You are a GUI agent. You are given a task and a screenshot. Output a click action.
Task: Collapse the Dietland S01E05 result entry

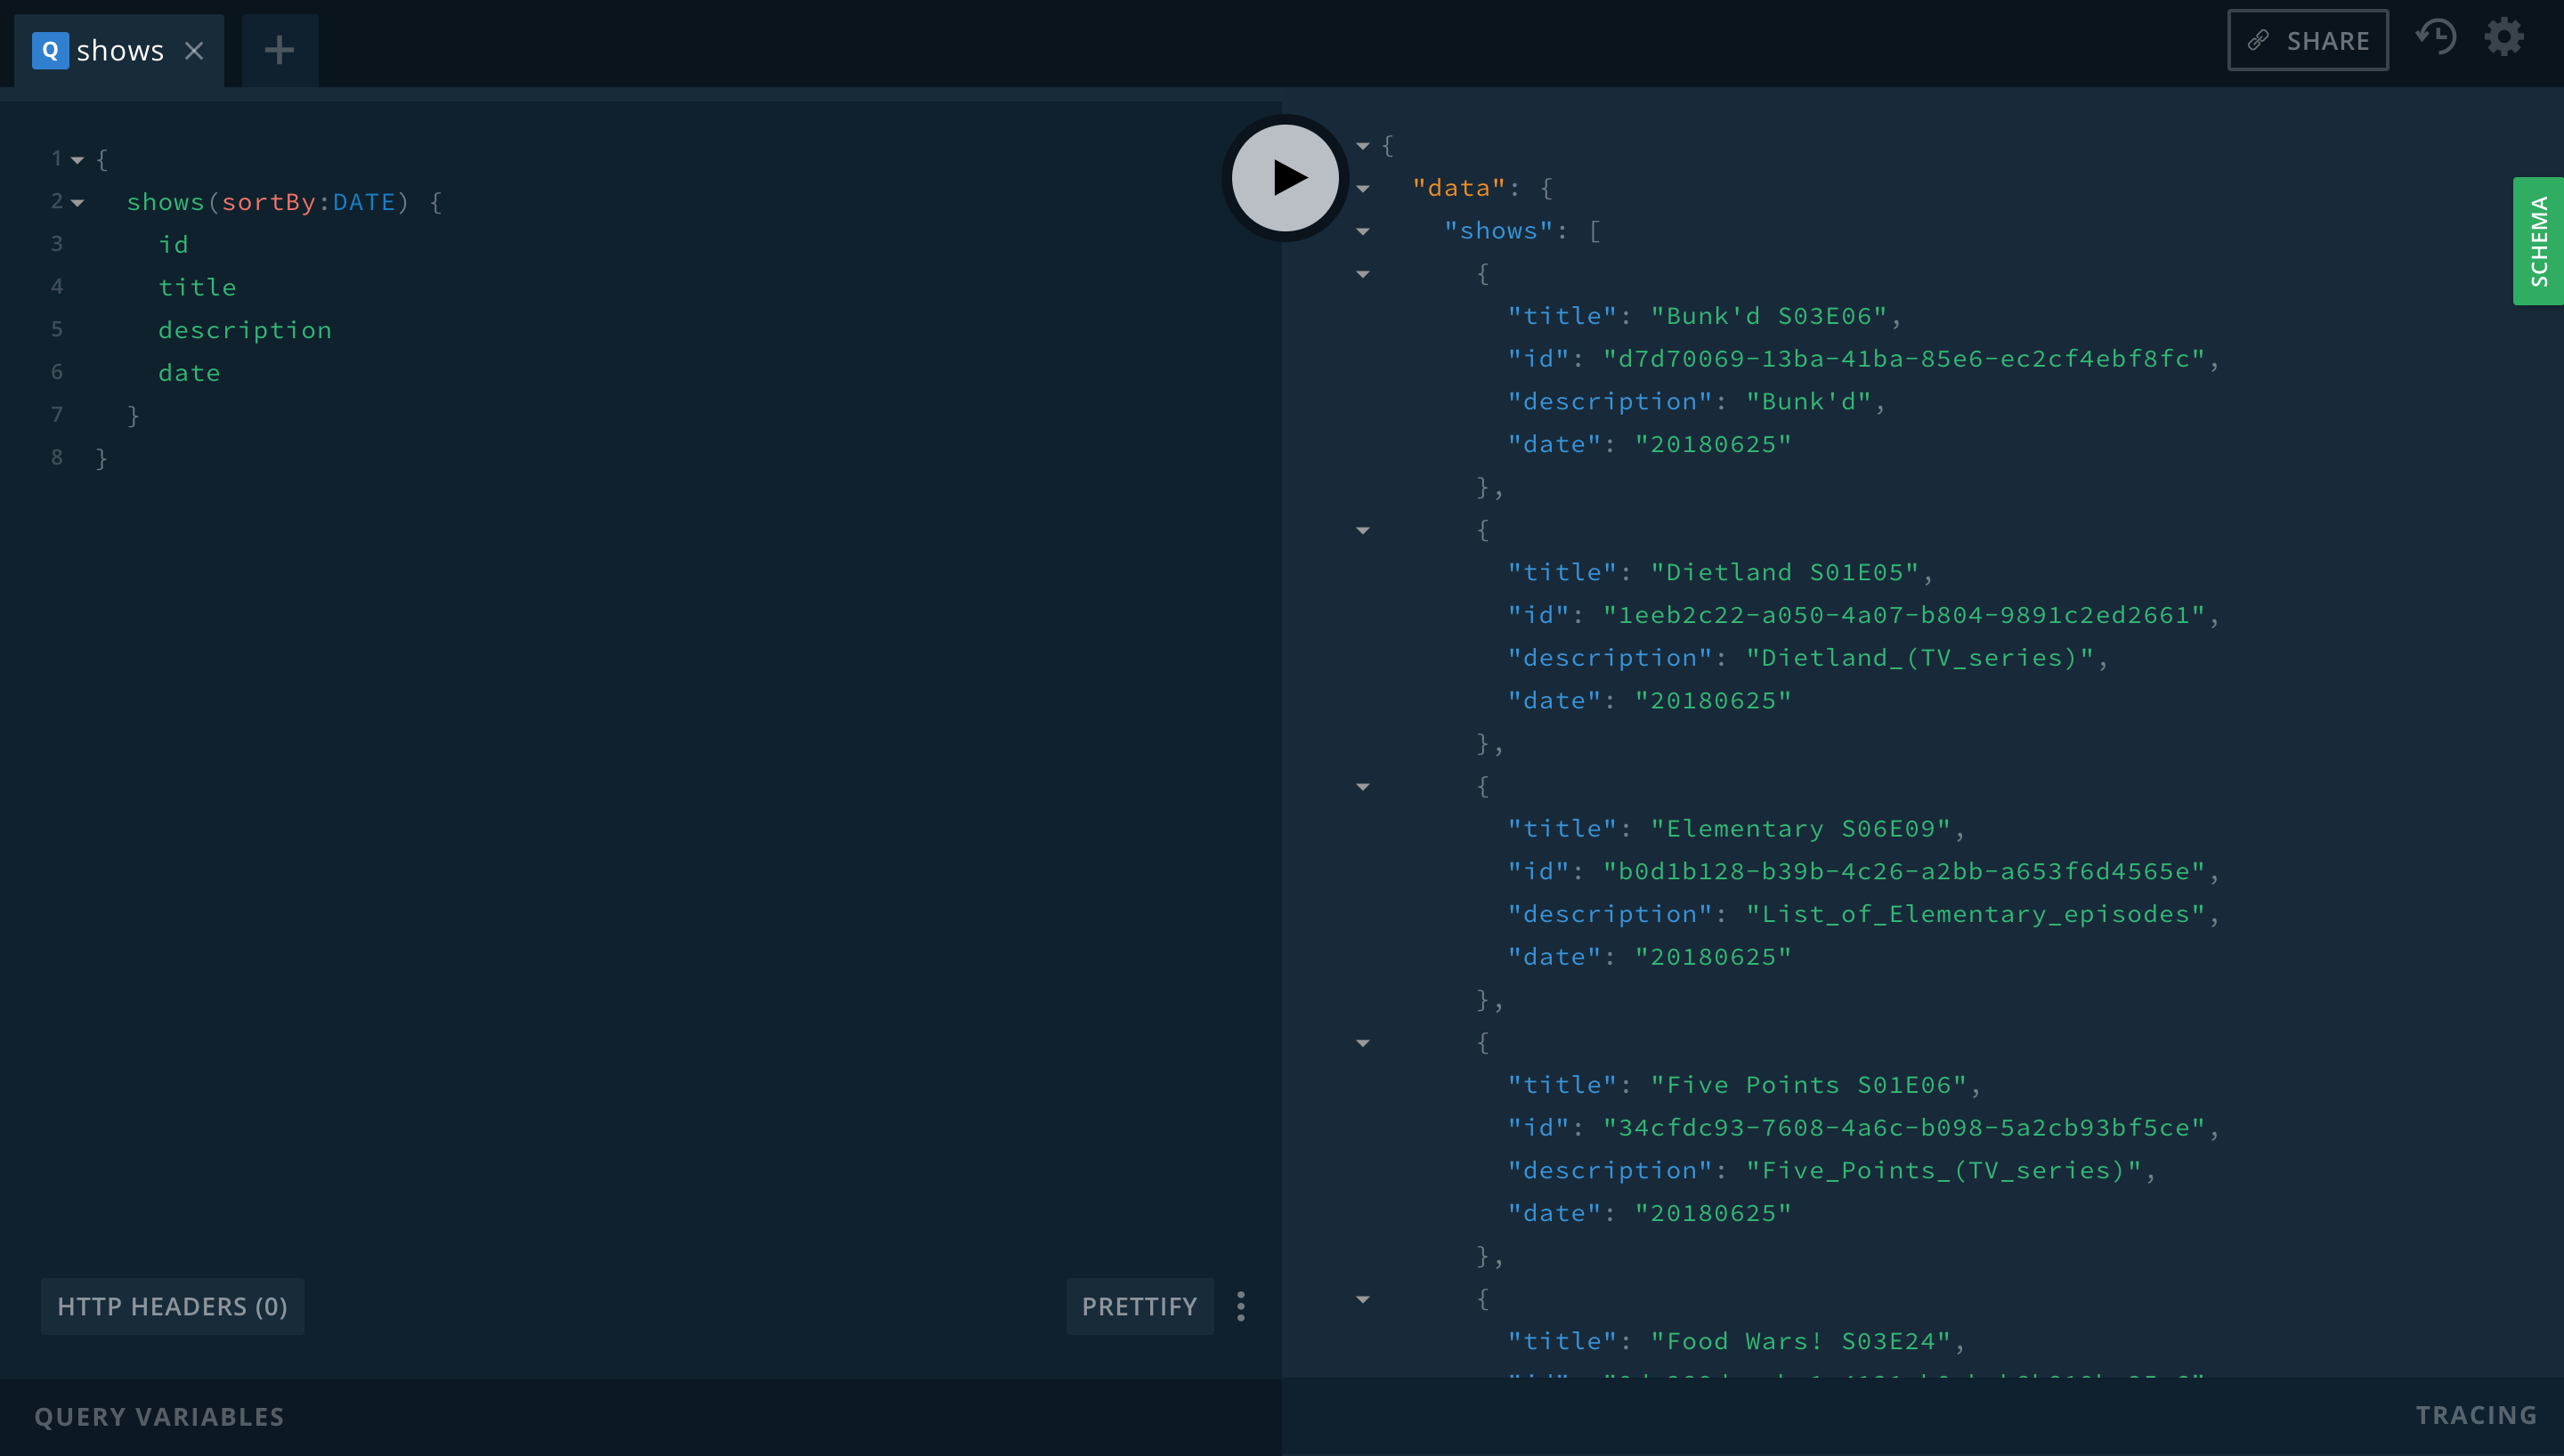(1363, 530)
